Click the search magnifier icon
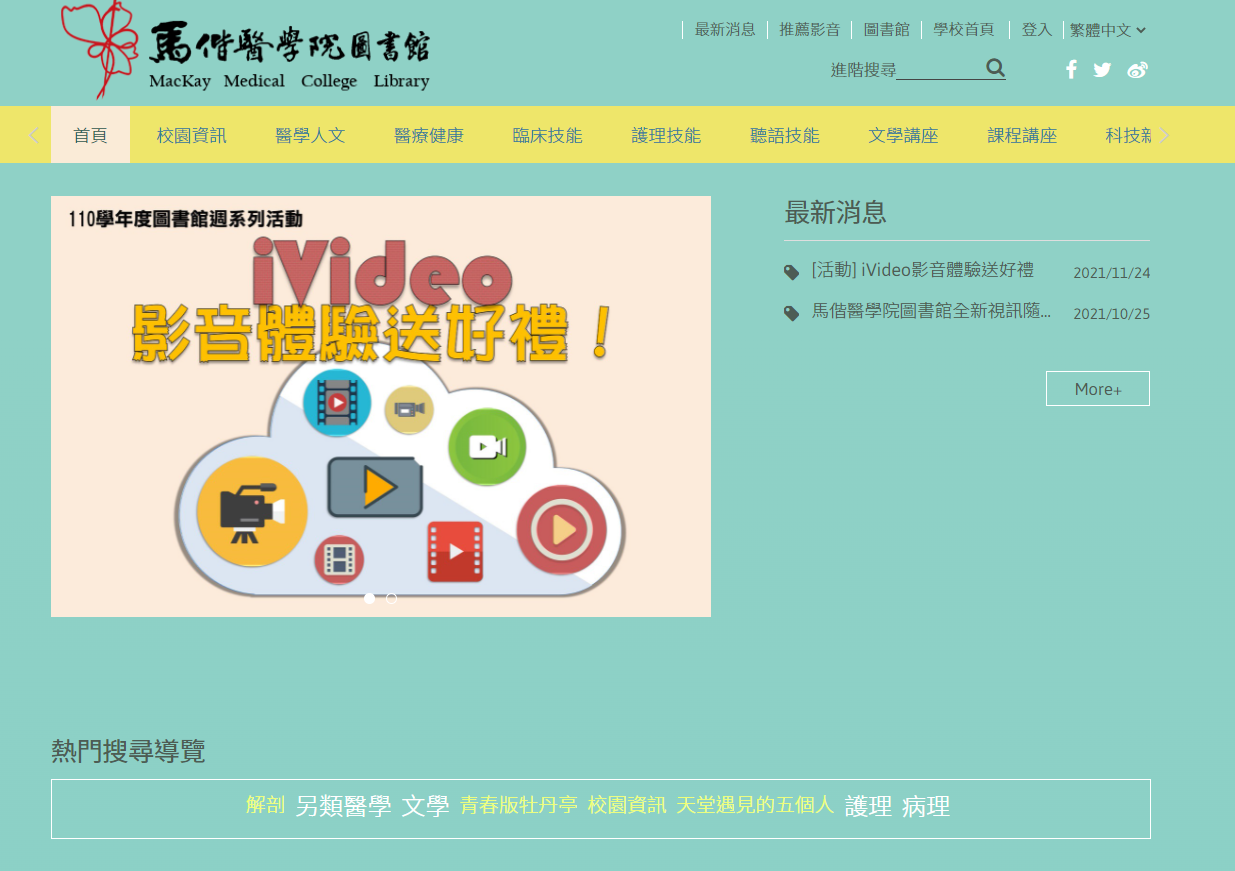1235x871 pixels. point(995,68)
